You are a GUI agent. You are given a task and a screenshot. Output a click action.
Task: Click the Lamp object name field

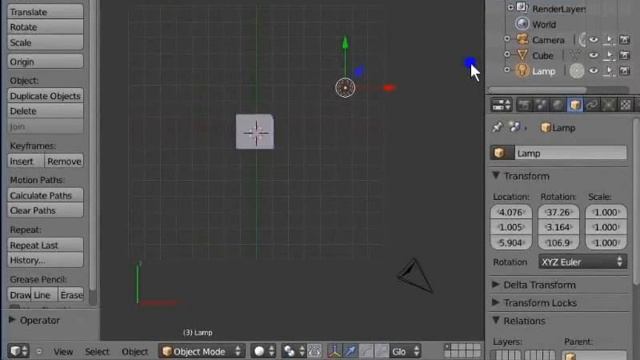[571, 153]
